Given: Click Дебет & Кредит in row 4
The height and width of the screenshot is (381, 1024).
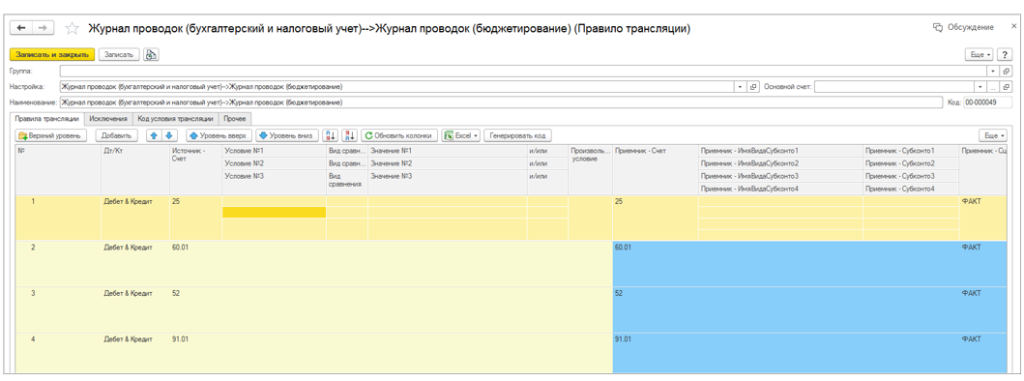Looking at the screenshot, I should [x=128, y=339].
